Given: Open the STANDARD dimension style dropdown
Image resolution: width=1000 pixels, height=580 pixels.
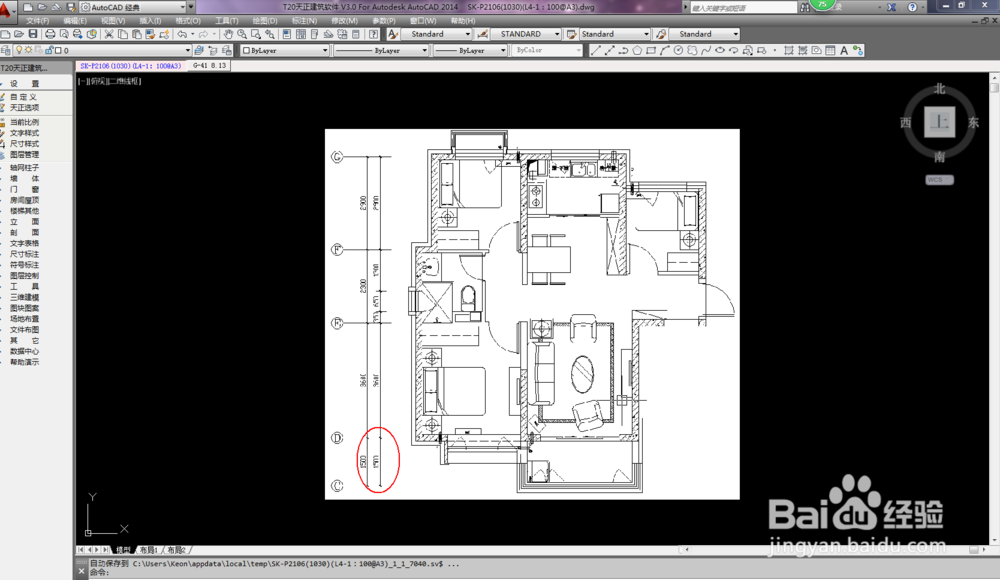Looking at the screenshot, I should pos(526,34).
